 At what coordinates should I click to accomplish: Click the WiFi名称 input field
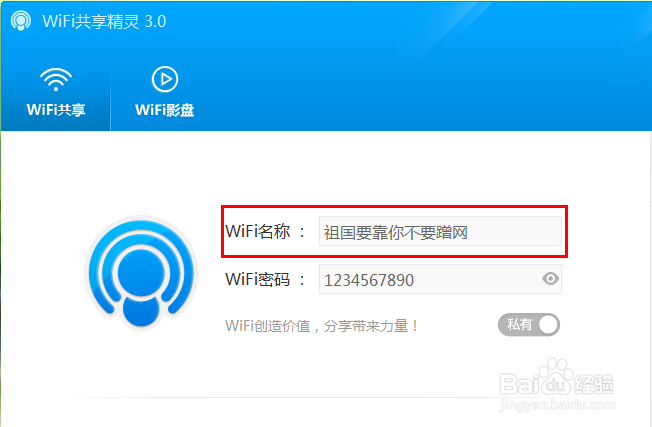440,231
